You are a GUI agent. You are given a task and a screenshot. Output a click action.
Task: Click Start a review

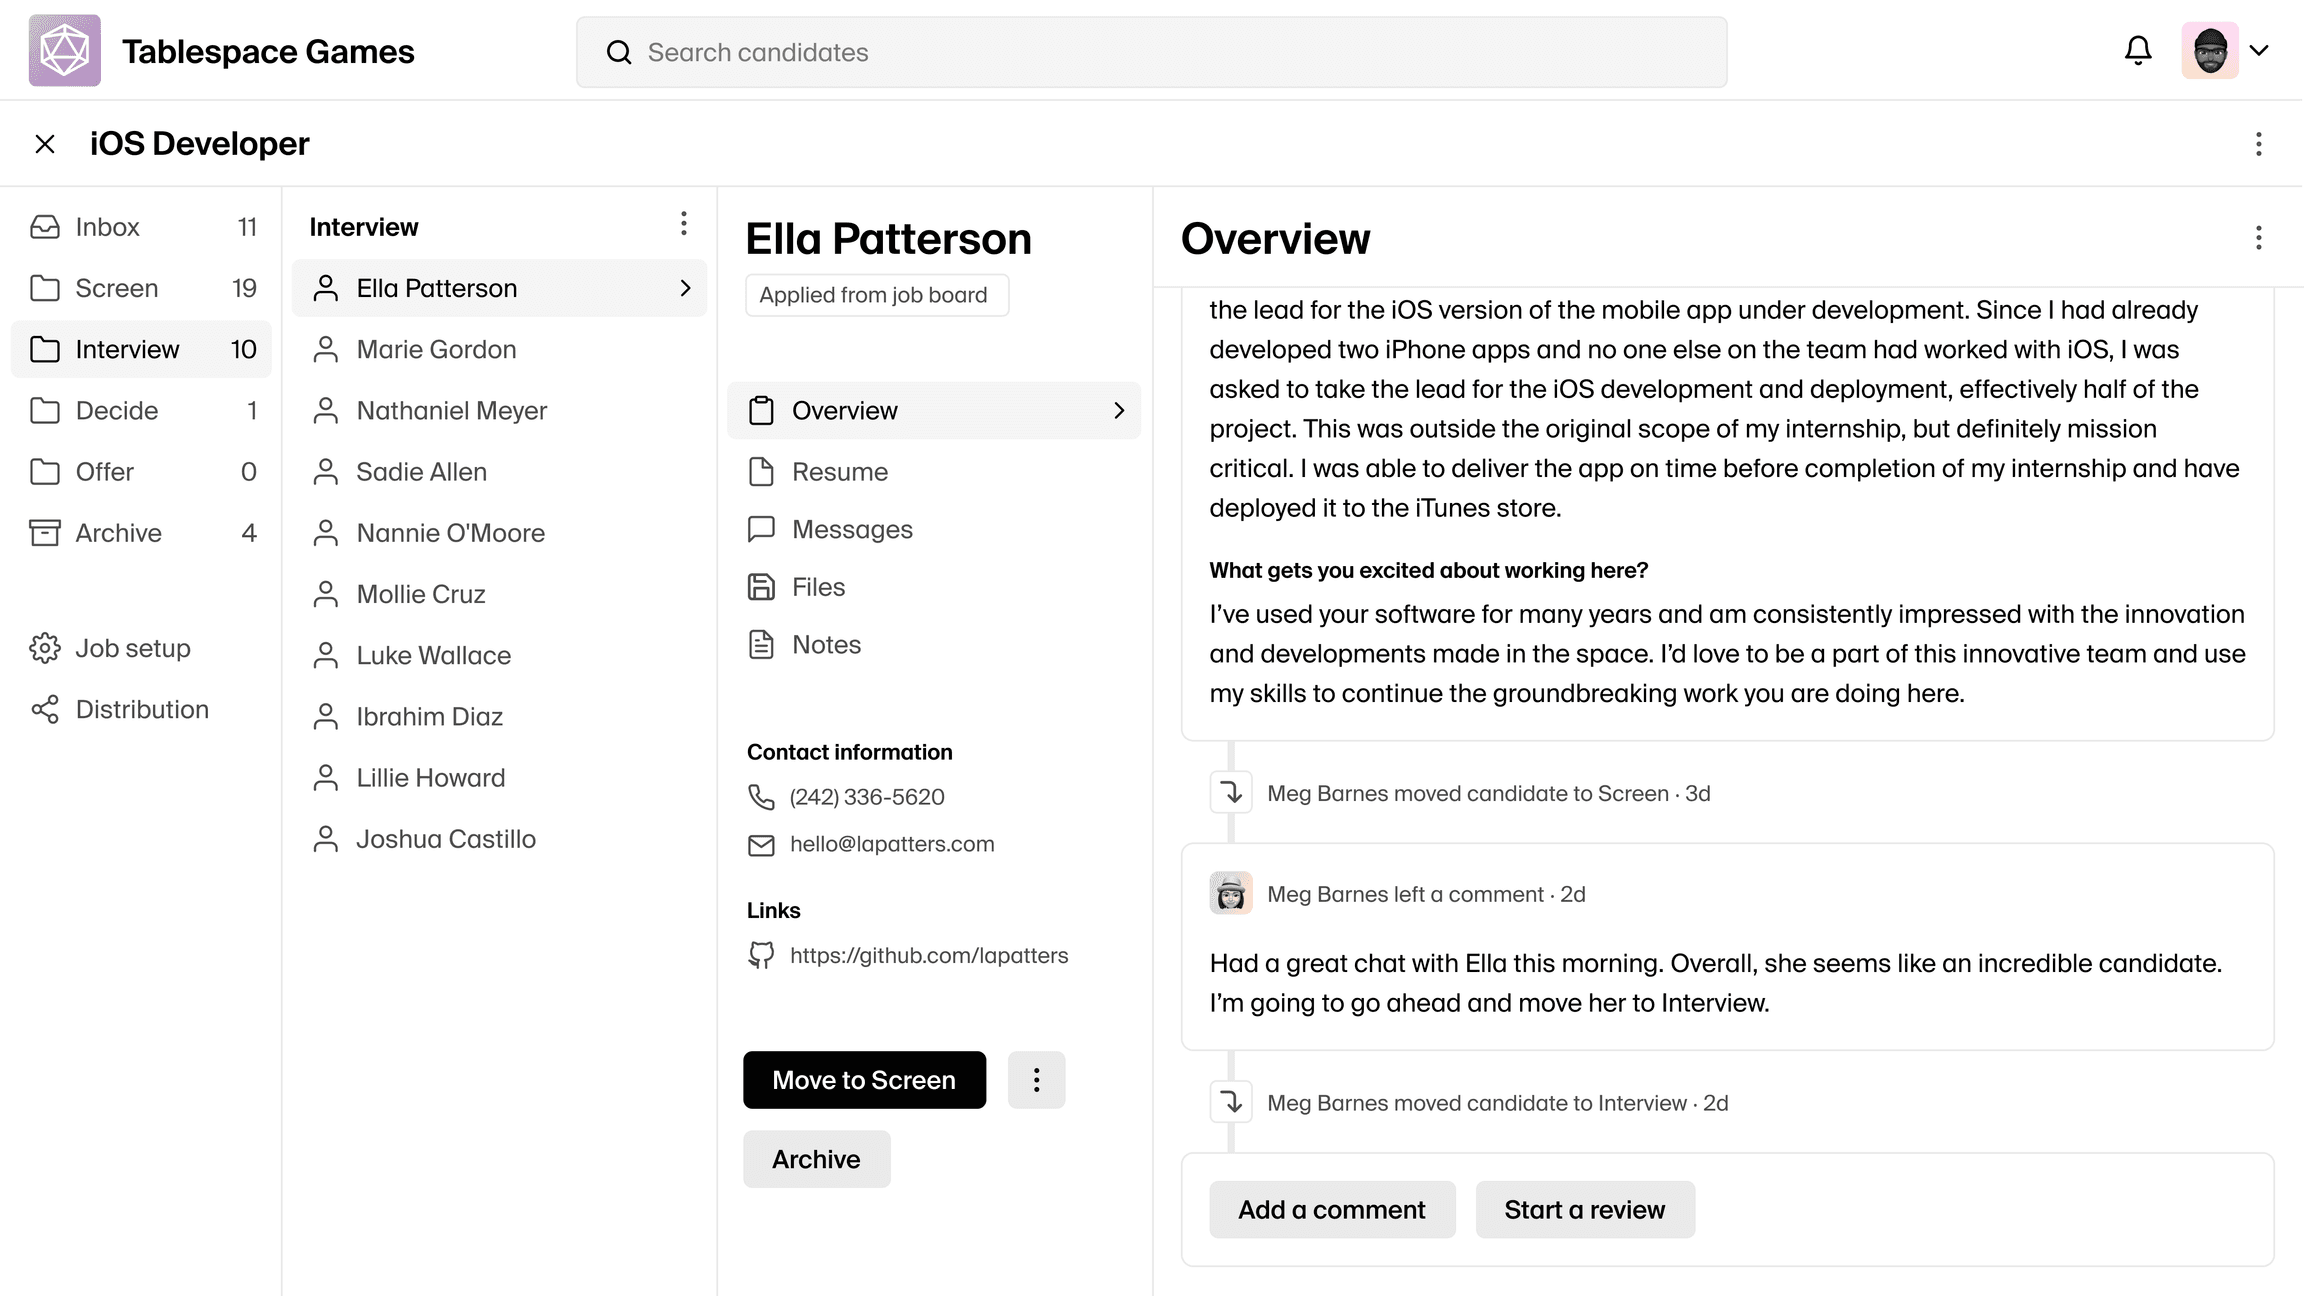1584,1209
